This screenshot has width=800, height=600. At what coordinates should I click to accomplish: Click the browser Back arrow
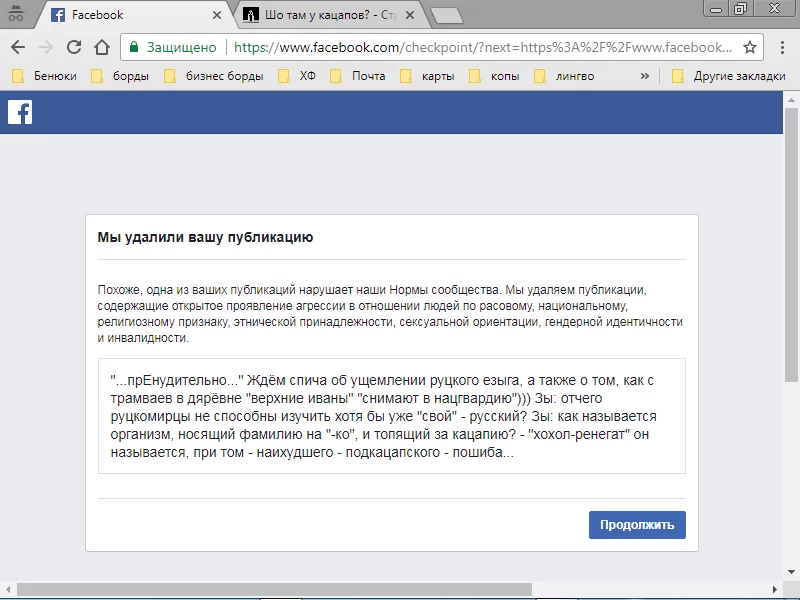pyautogui.click(x=18, y=47)
